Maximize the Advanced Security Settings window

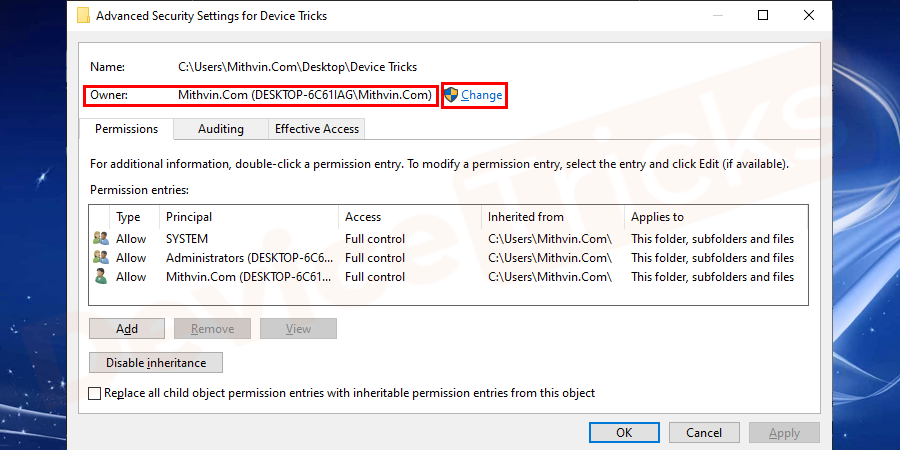[763, 15]
